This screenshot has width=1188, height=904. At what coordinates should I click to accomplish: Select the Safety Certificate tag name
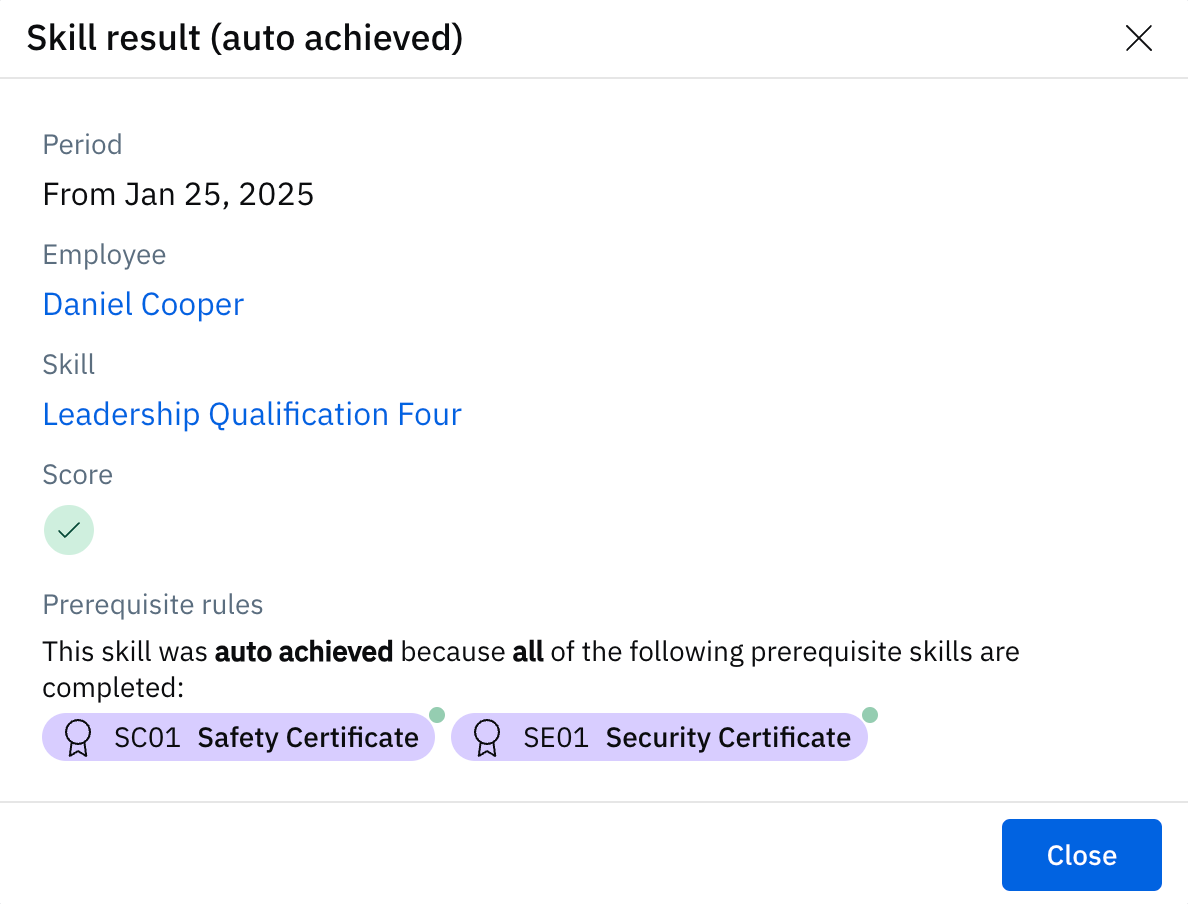[308, 738]
